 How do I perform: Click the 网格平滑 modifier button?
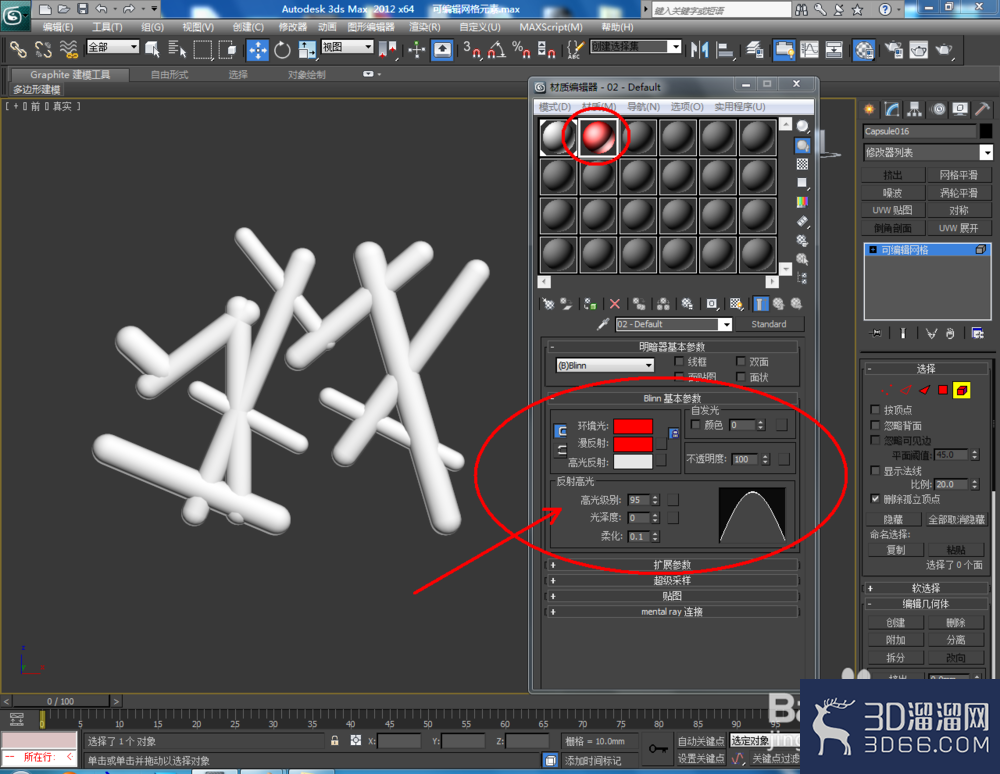click(959, 175)
